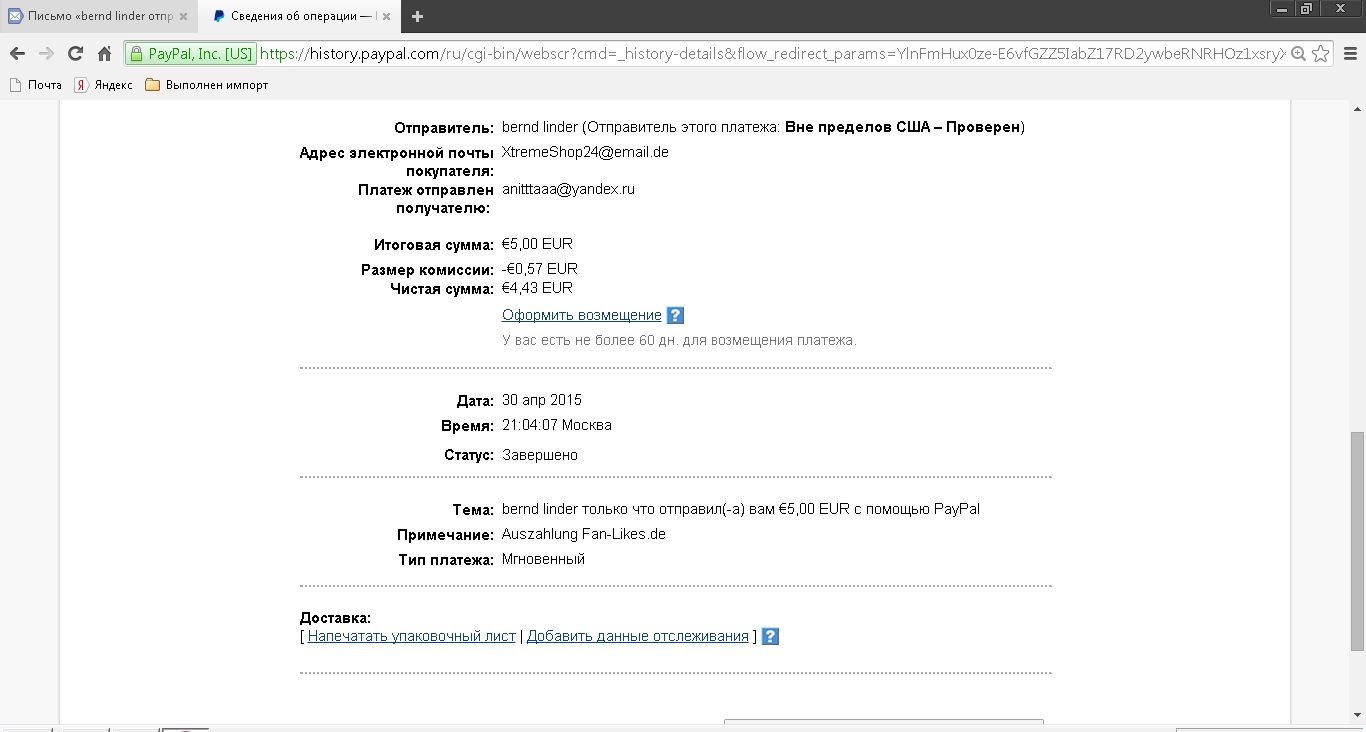The height and width of the screenshot is (732, 1366).
Task: Open help icon beside Добавить данные отслеживания
Action: (x=770, y=637)
